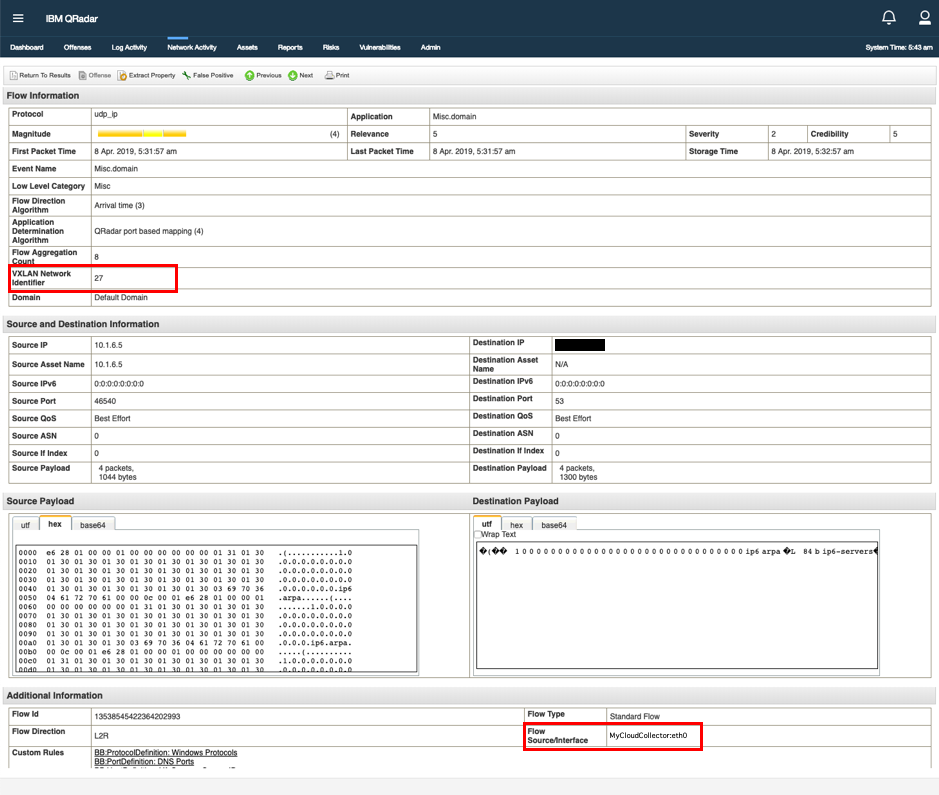
Task: Select Domain value Default Domain
Action: pyautogui.click(x=121, y=298)
